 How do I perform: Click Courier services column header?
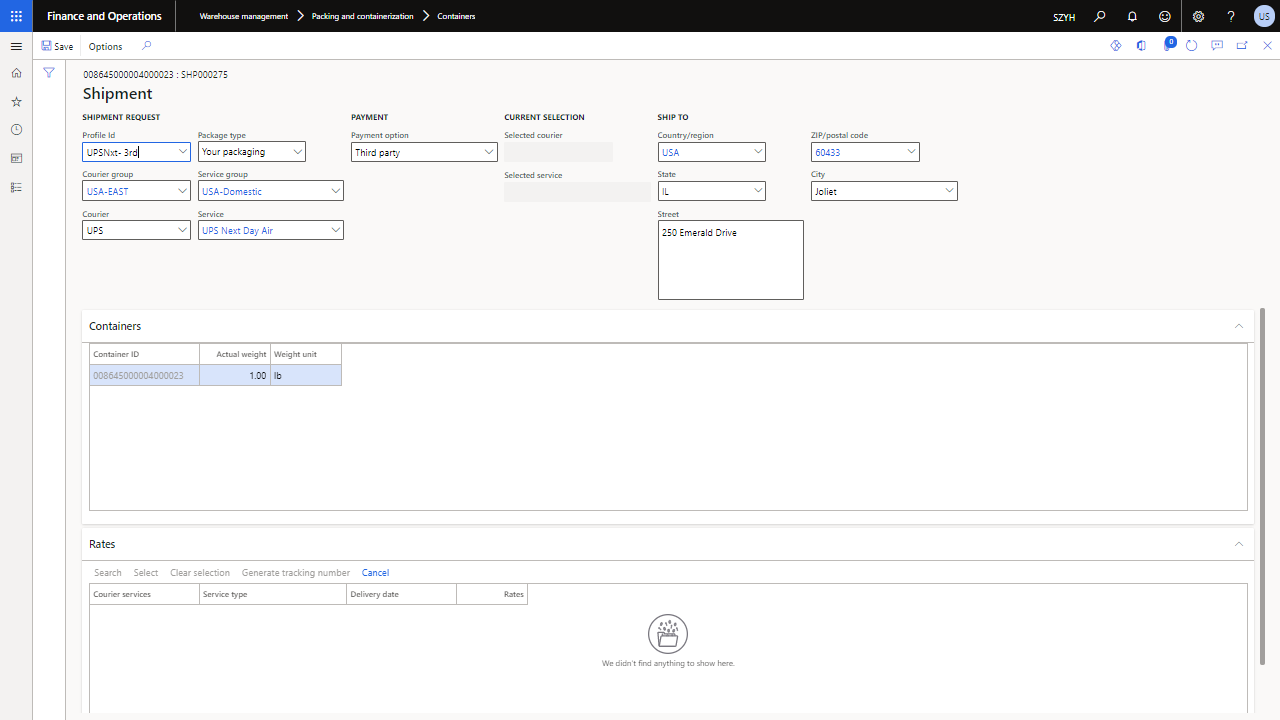click(144, 594)
